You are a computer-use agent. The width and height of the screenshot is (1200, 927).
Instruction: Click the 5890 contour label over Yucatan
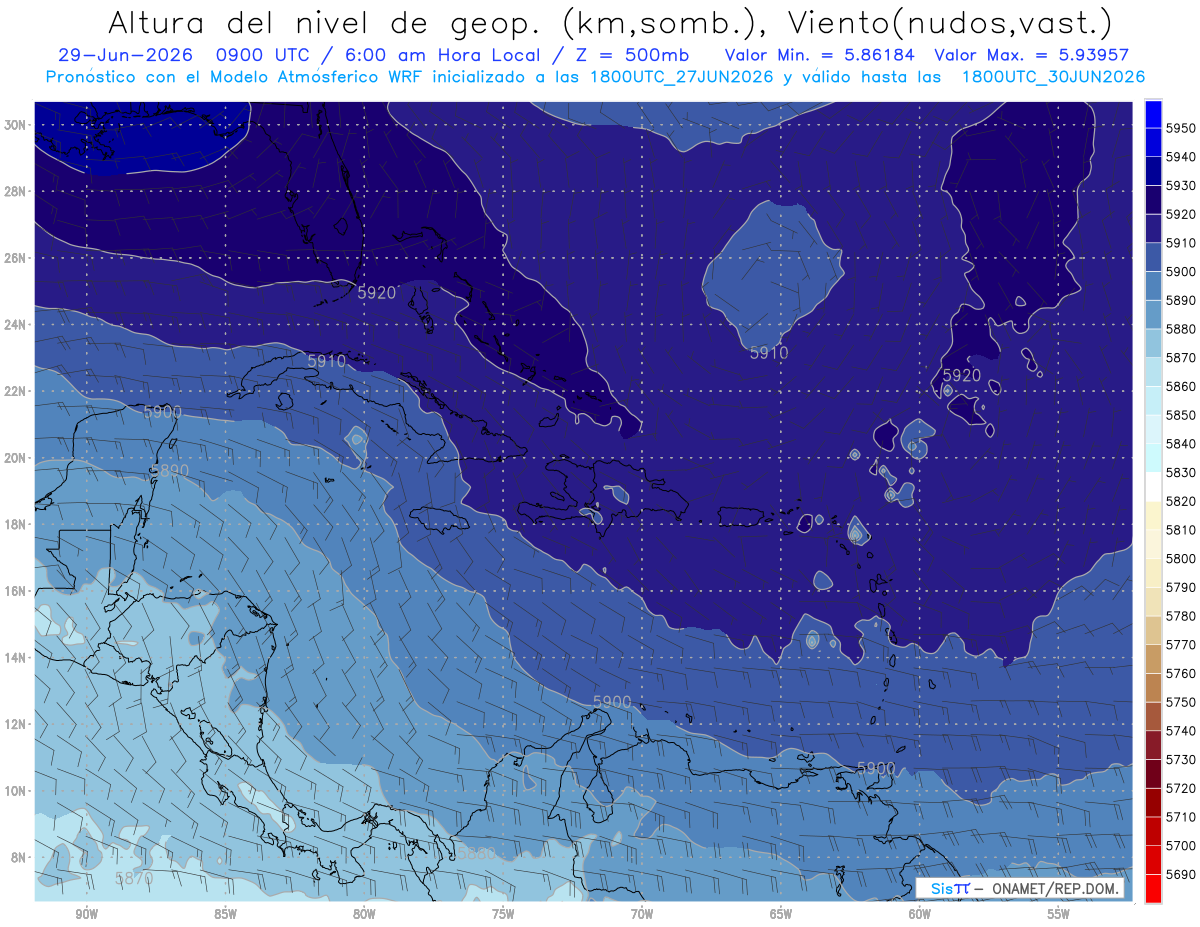[x=169, y=471]
